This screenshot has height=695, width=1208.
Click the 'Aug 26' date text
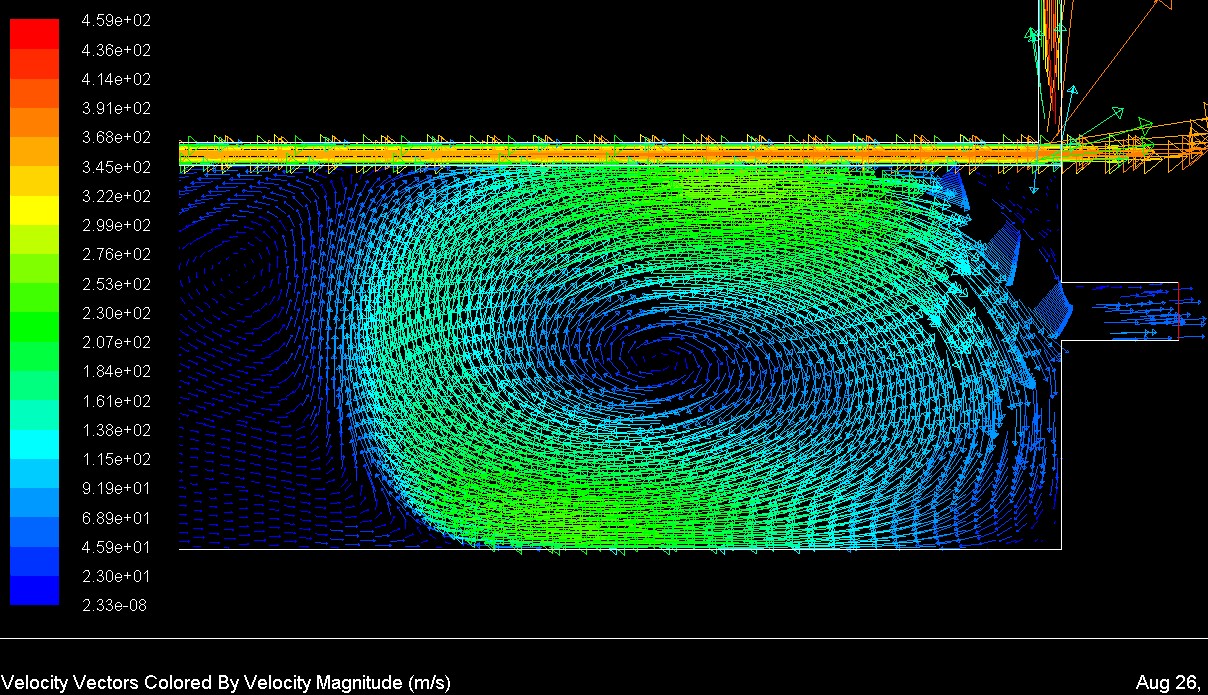point(1167,682)
